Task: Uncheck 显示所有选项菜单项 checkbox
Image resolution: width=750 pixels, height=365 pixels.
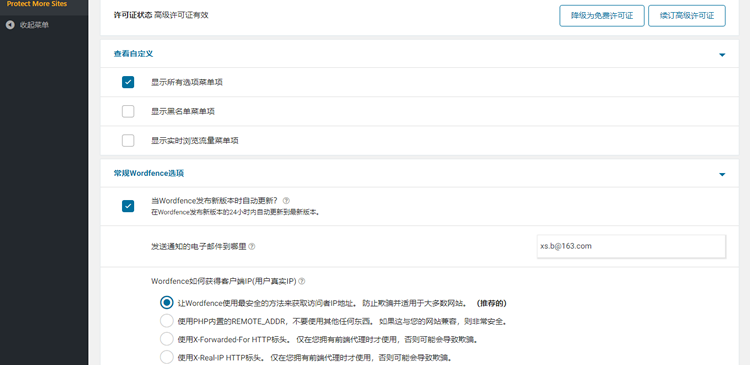Action: tap(128, 82)
